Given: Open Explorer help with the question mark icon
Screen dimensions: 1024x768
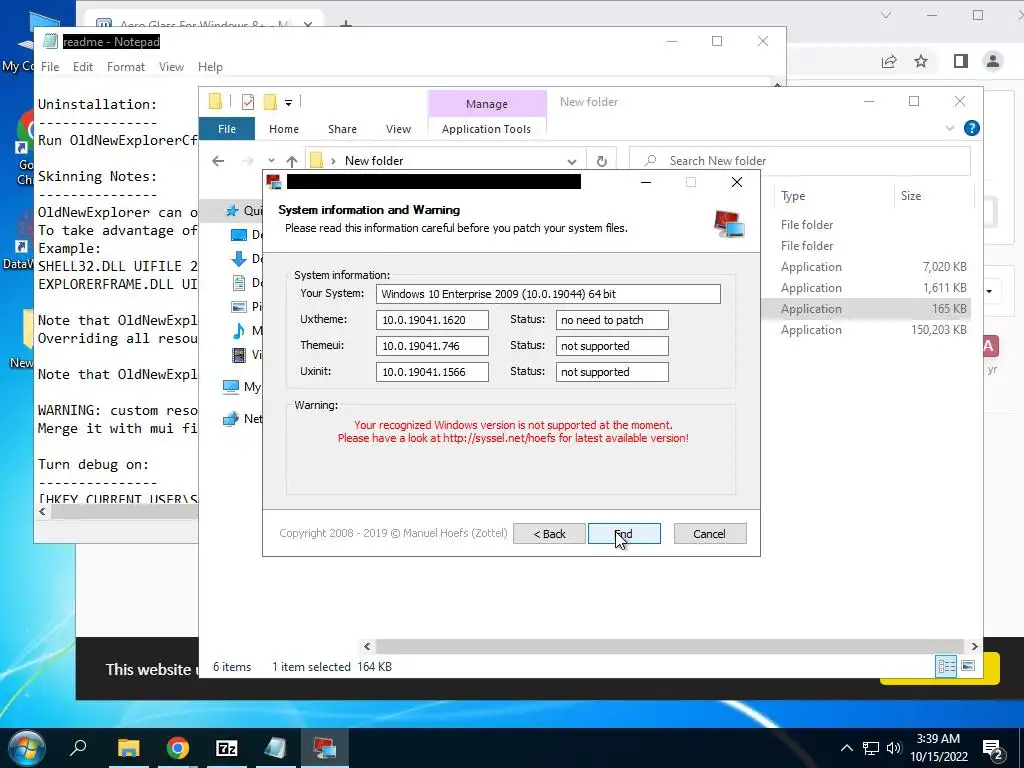Looking at the screenshot, I should [x=972, y=128].
